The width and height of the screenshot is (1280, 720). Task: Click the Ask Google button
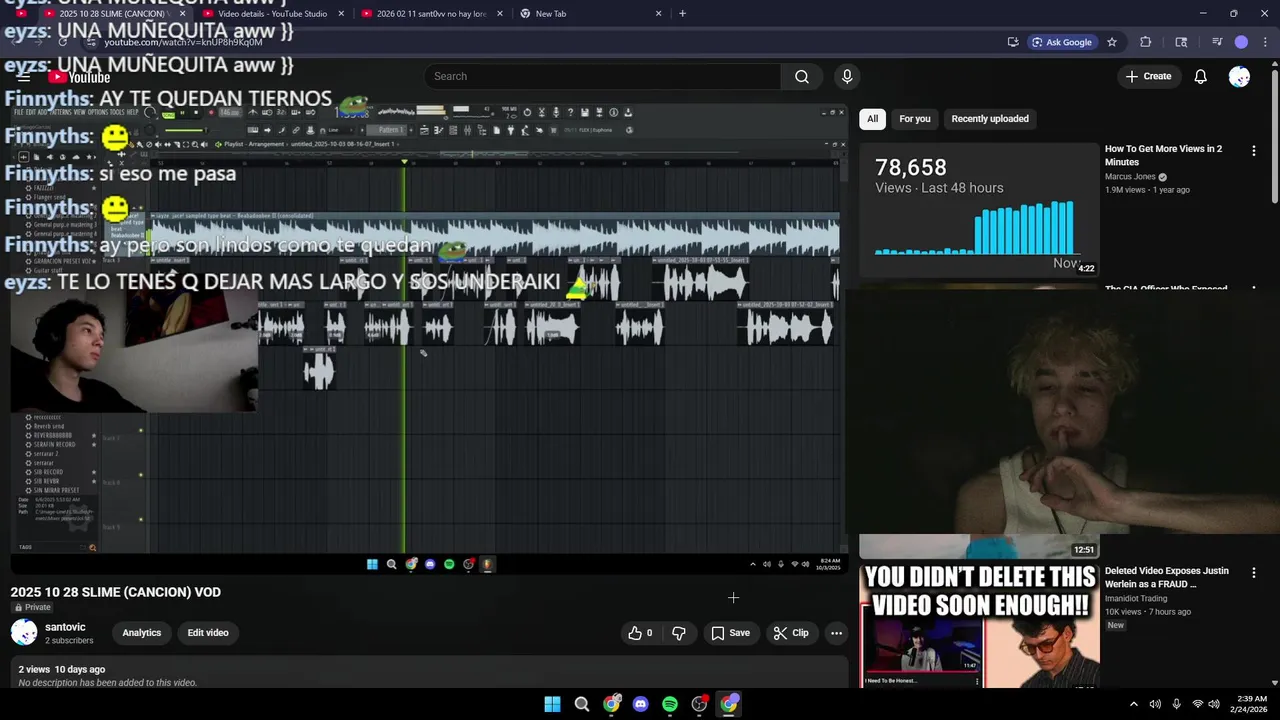pyautogui.click(x=1062, y=42)
